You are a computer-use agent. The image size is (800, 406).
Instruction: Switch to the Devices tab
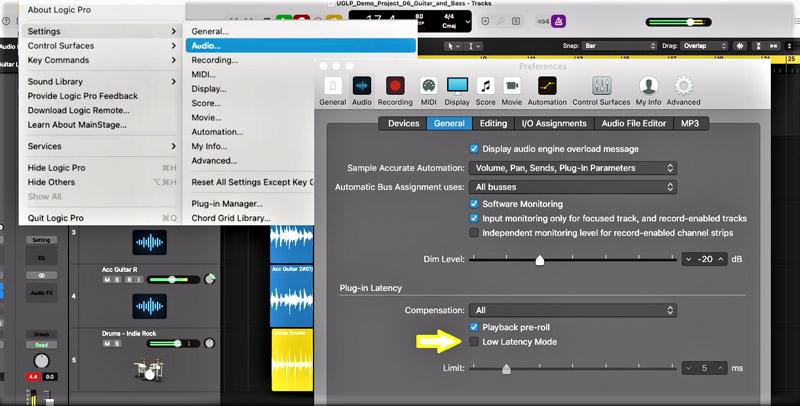tap(403, 123)
